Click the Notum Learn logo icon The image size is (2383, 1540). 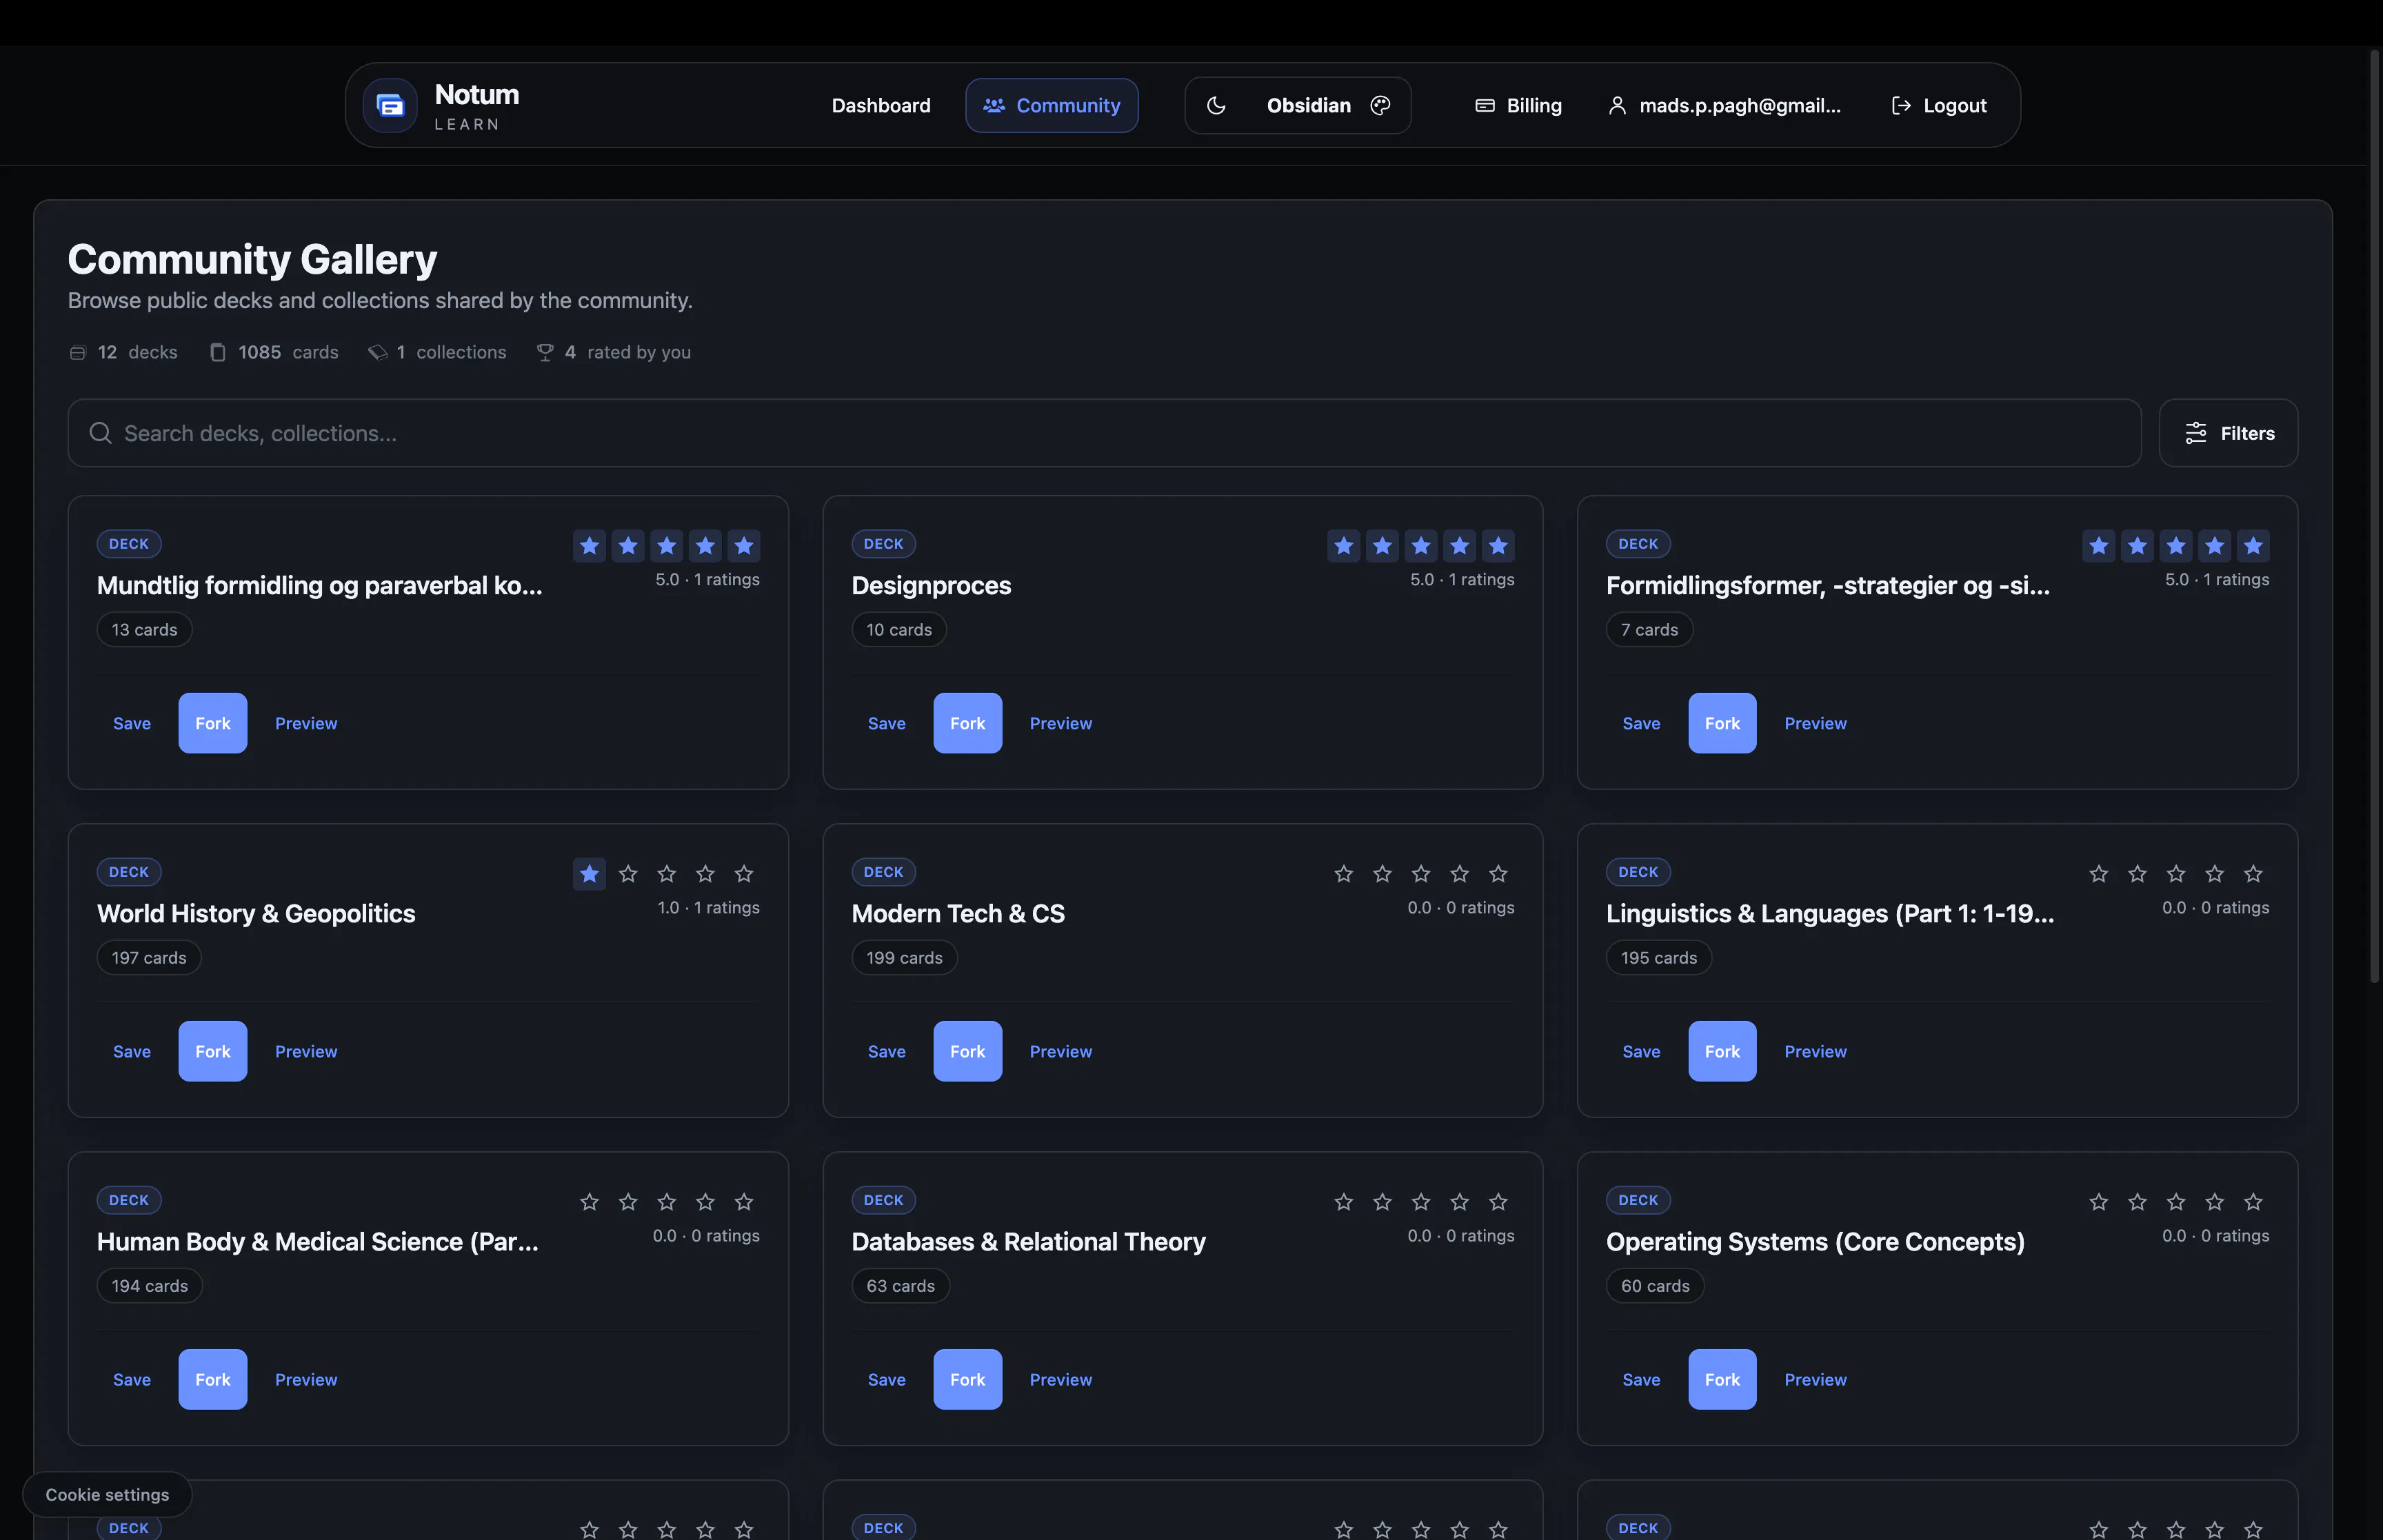390,105
